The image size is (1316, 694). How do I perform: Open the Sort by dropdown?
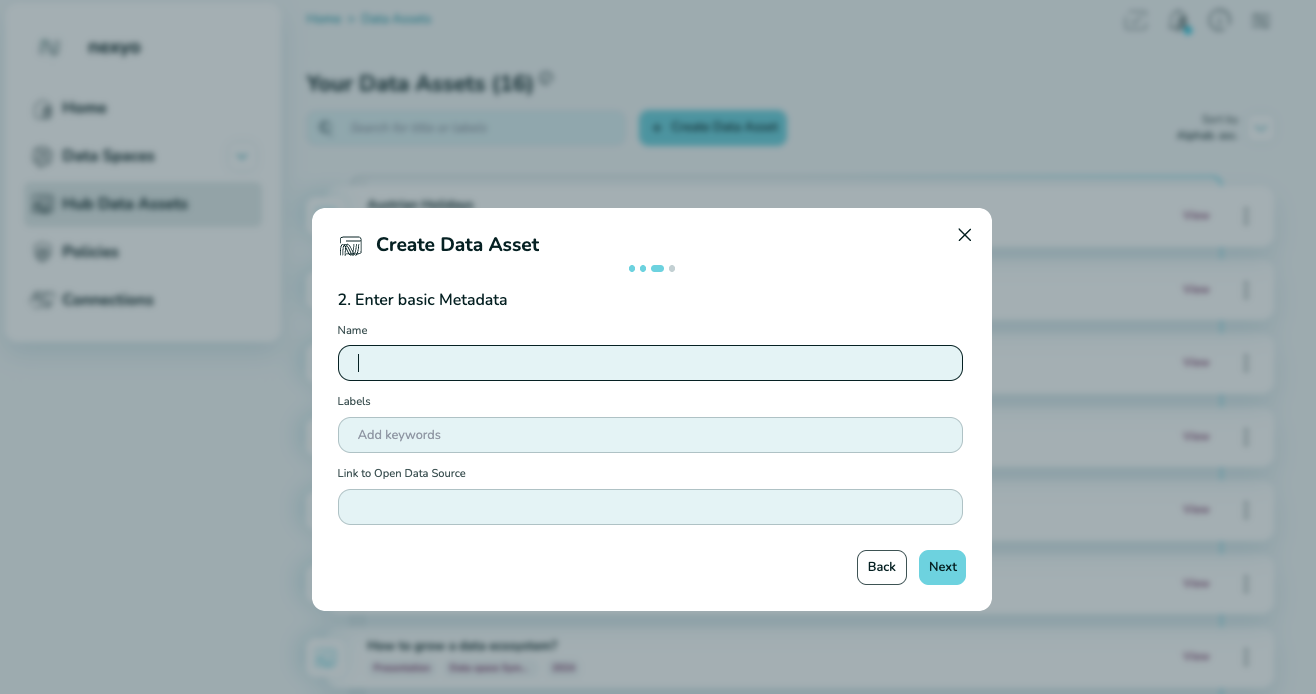tap(1261, 127)
